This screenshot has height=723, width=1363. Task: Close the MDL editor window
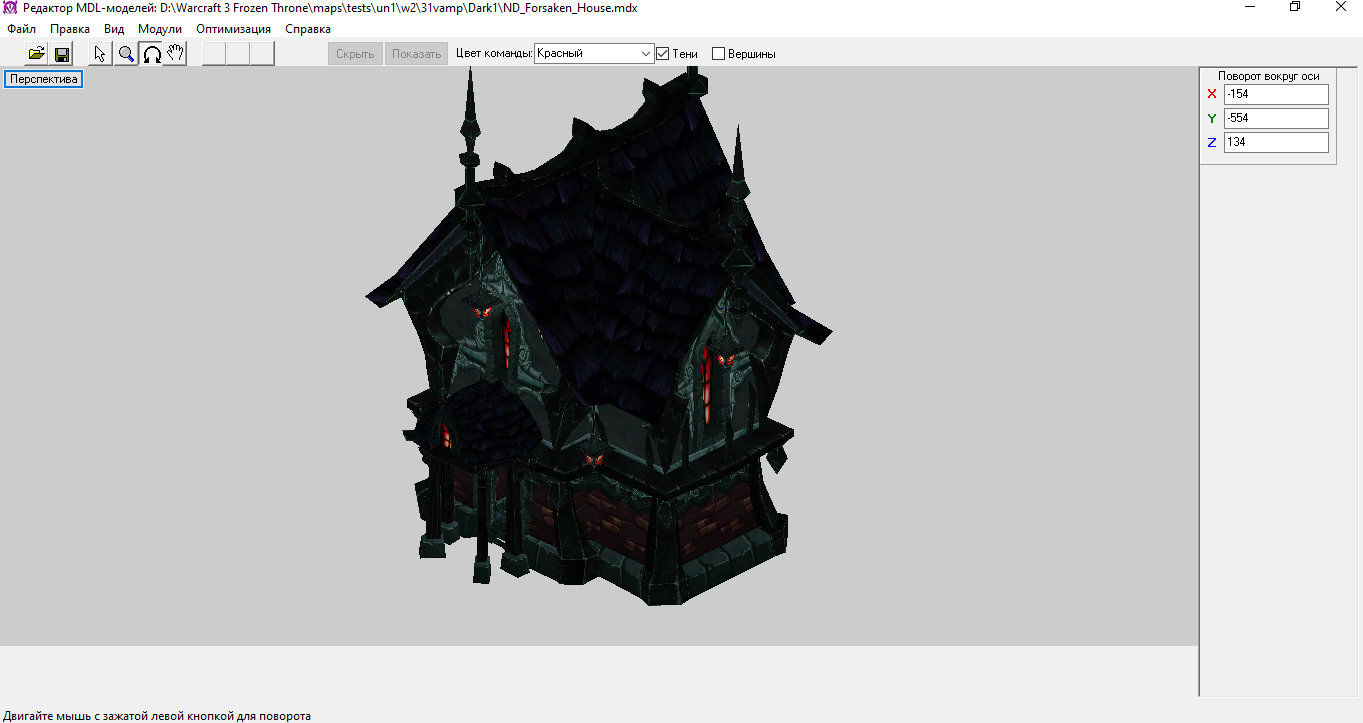point(1340,8)
